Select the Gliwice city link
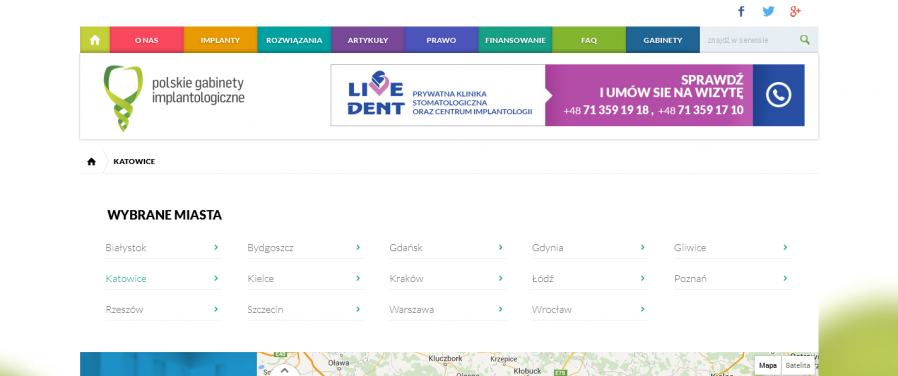The width and height of the screenshot is (898, 376). click(x=690, y=248)
